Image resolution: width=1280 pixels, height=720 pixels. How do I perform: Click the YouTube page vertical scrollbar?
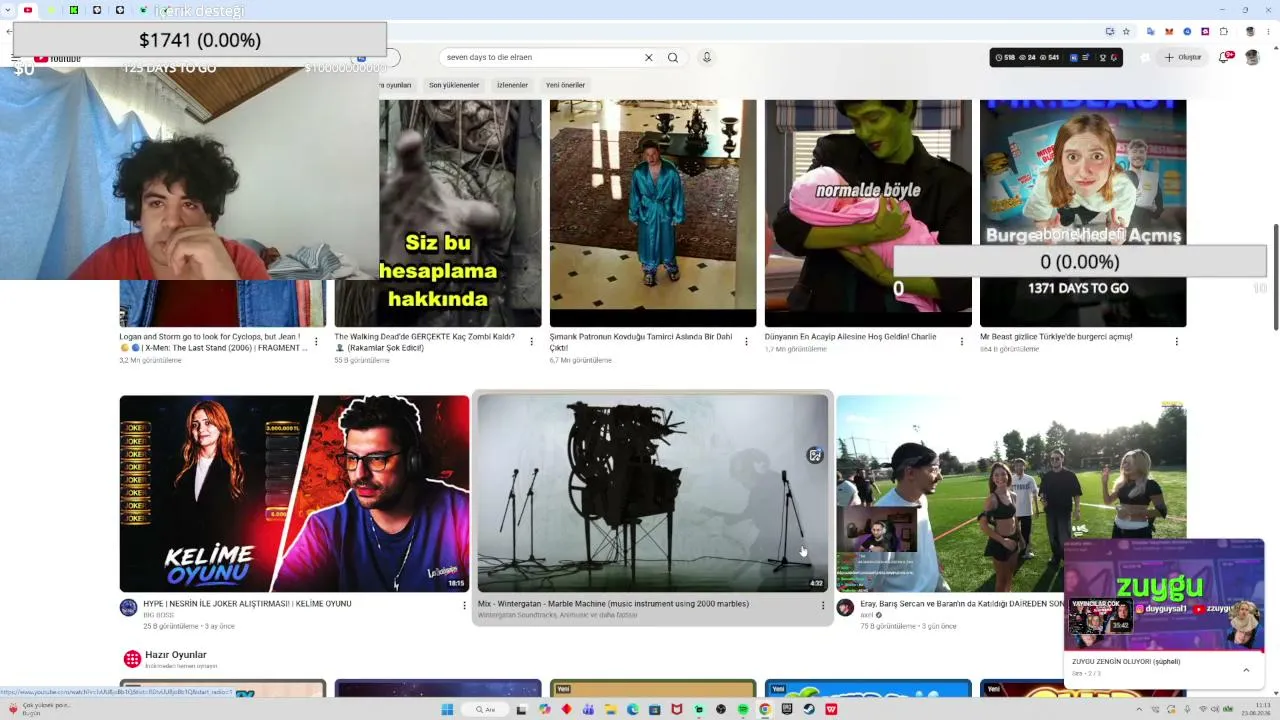1275,276
